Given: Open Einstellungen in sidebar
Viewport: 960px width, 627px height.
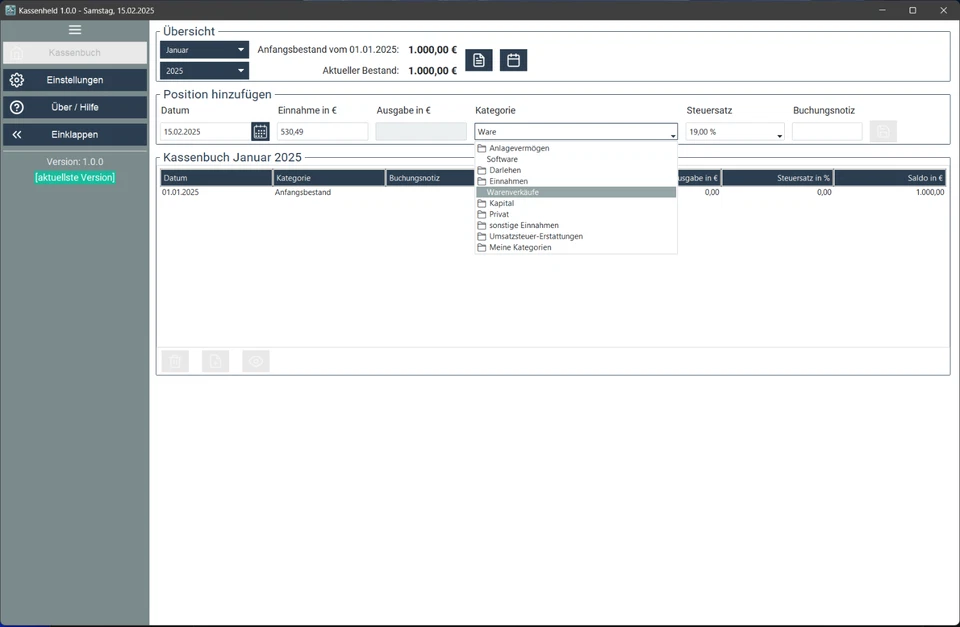Looking at the screenshot, I should coord(75,80).
